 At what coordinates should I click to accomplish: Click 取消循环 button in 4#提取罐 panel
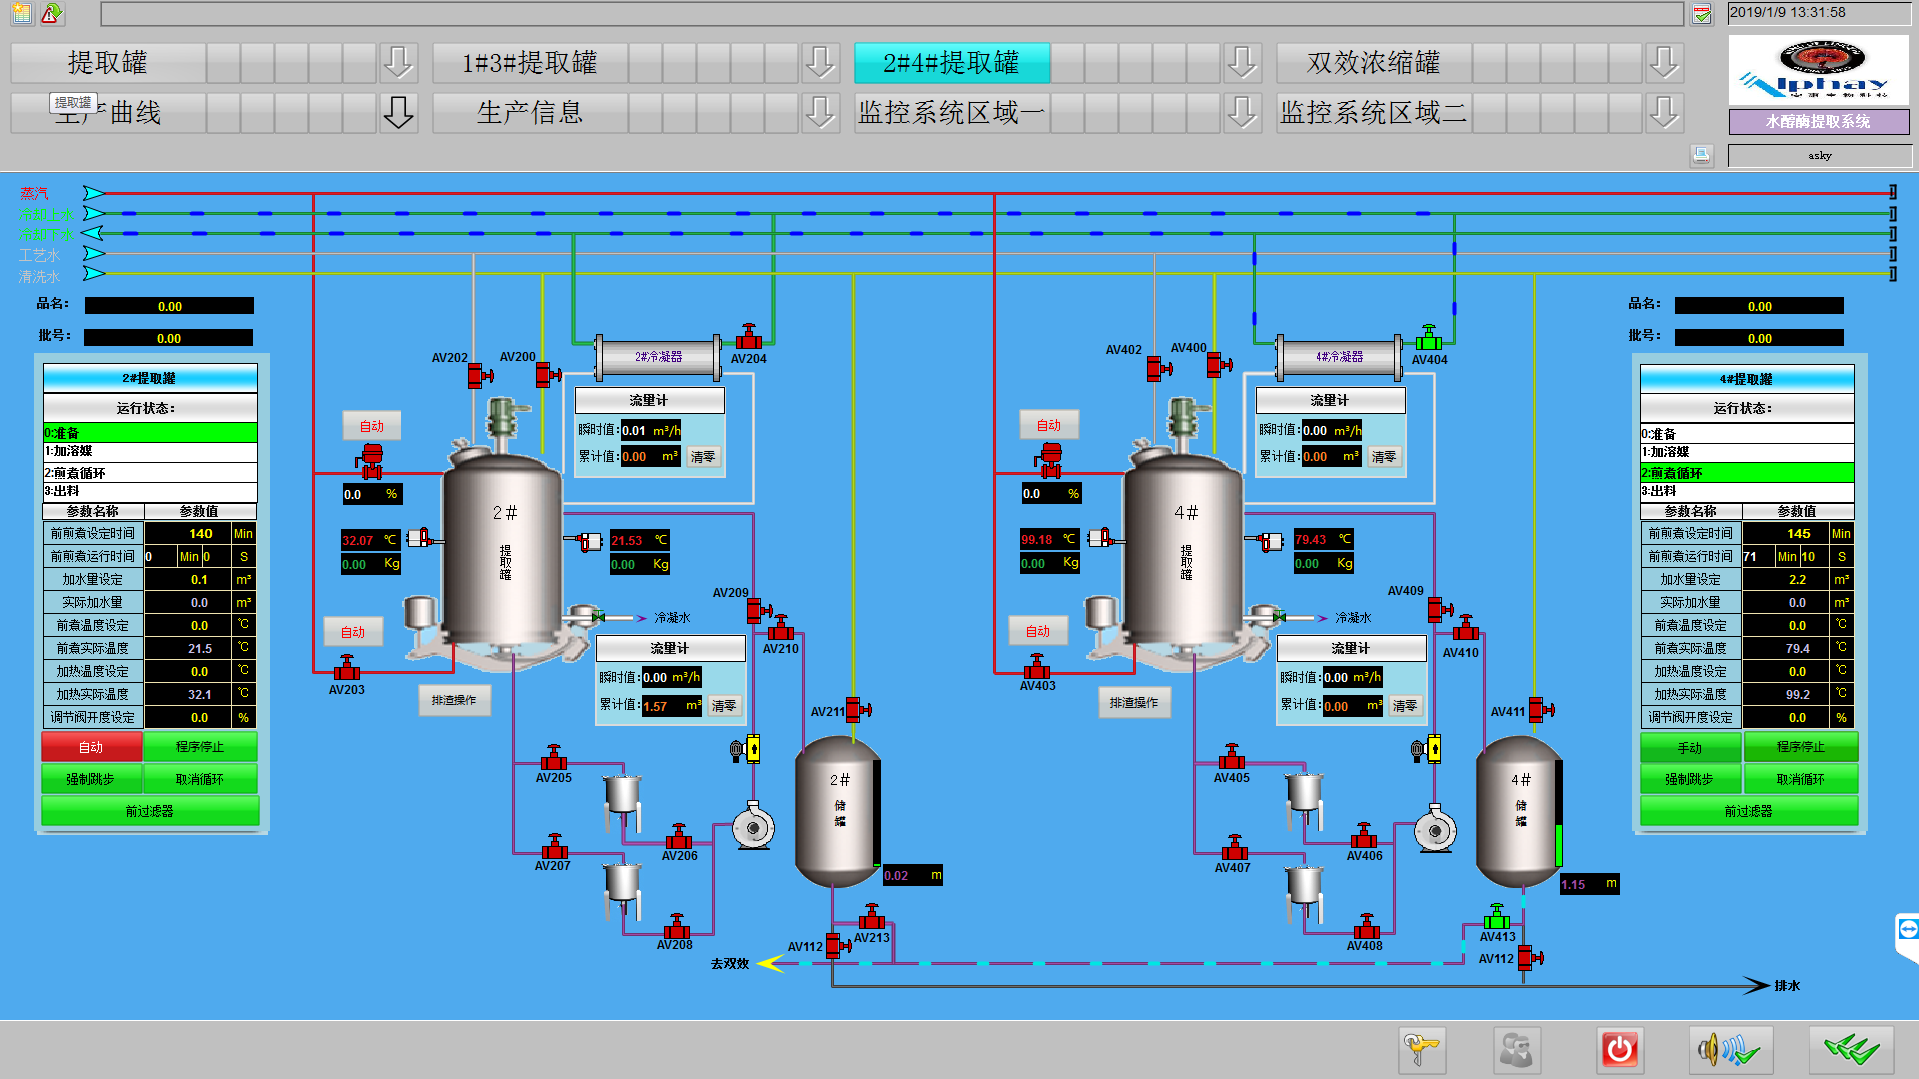pyautogui.click(x=1801, y=779)
